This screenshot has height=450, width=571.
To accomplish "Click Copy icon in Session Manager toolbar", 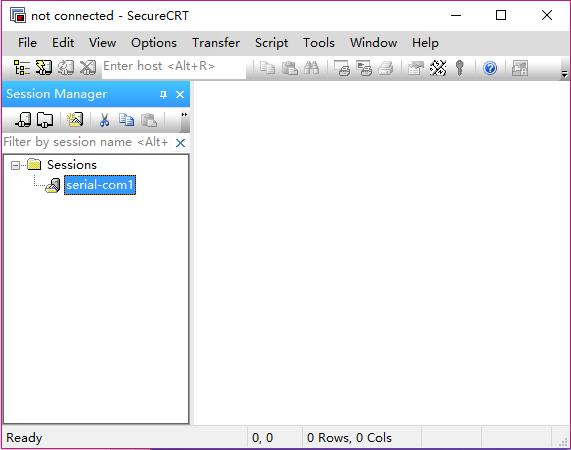I will pos(126,120).
